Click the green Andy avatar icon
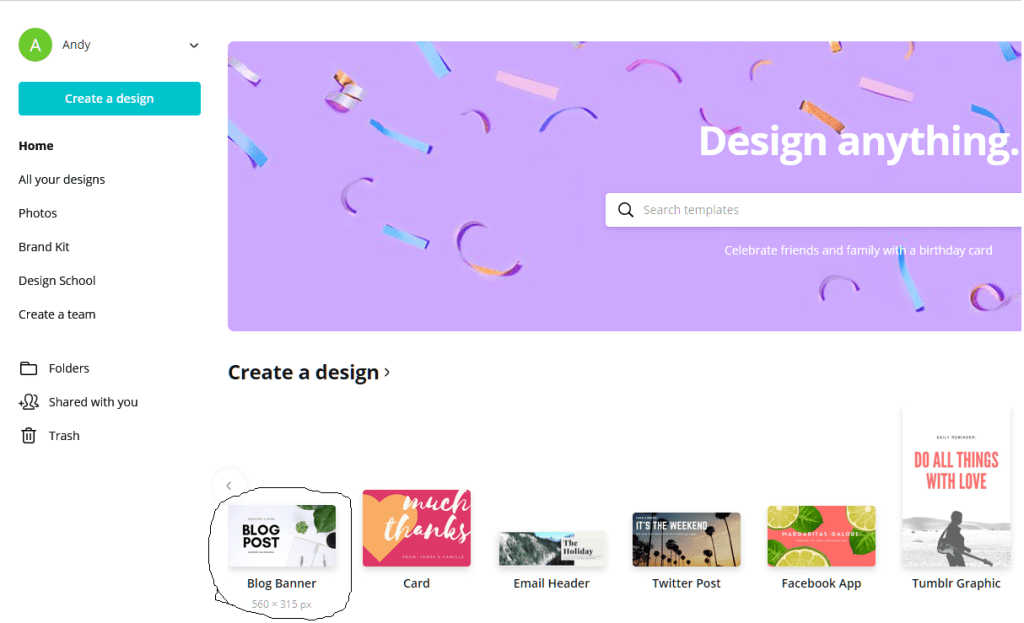This screenshot has width=1024, height=623. (x=35, y=44)
